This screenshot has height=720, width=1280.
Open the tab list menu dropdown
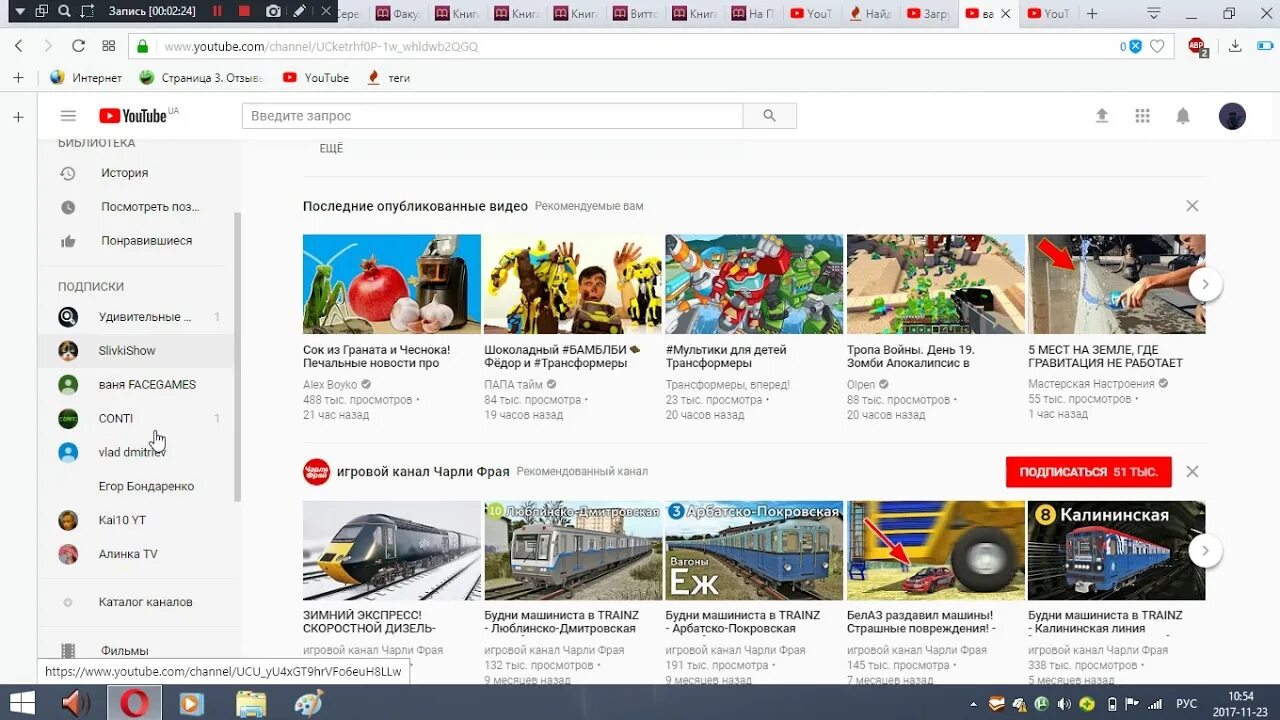(1153, 13)
